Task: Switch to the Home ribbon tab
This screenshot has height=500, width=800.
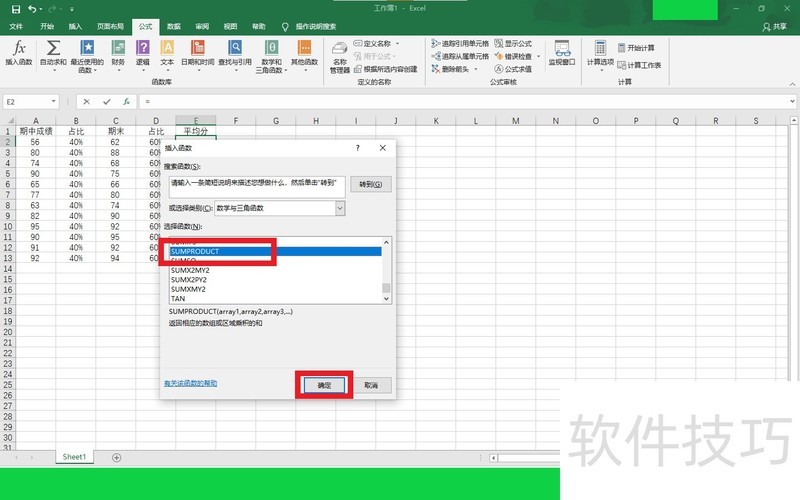Action: (47, 27)
